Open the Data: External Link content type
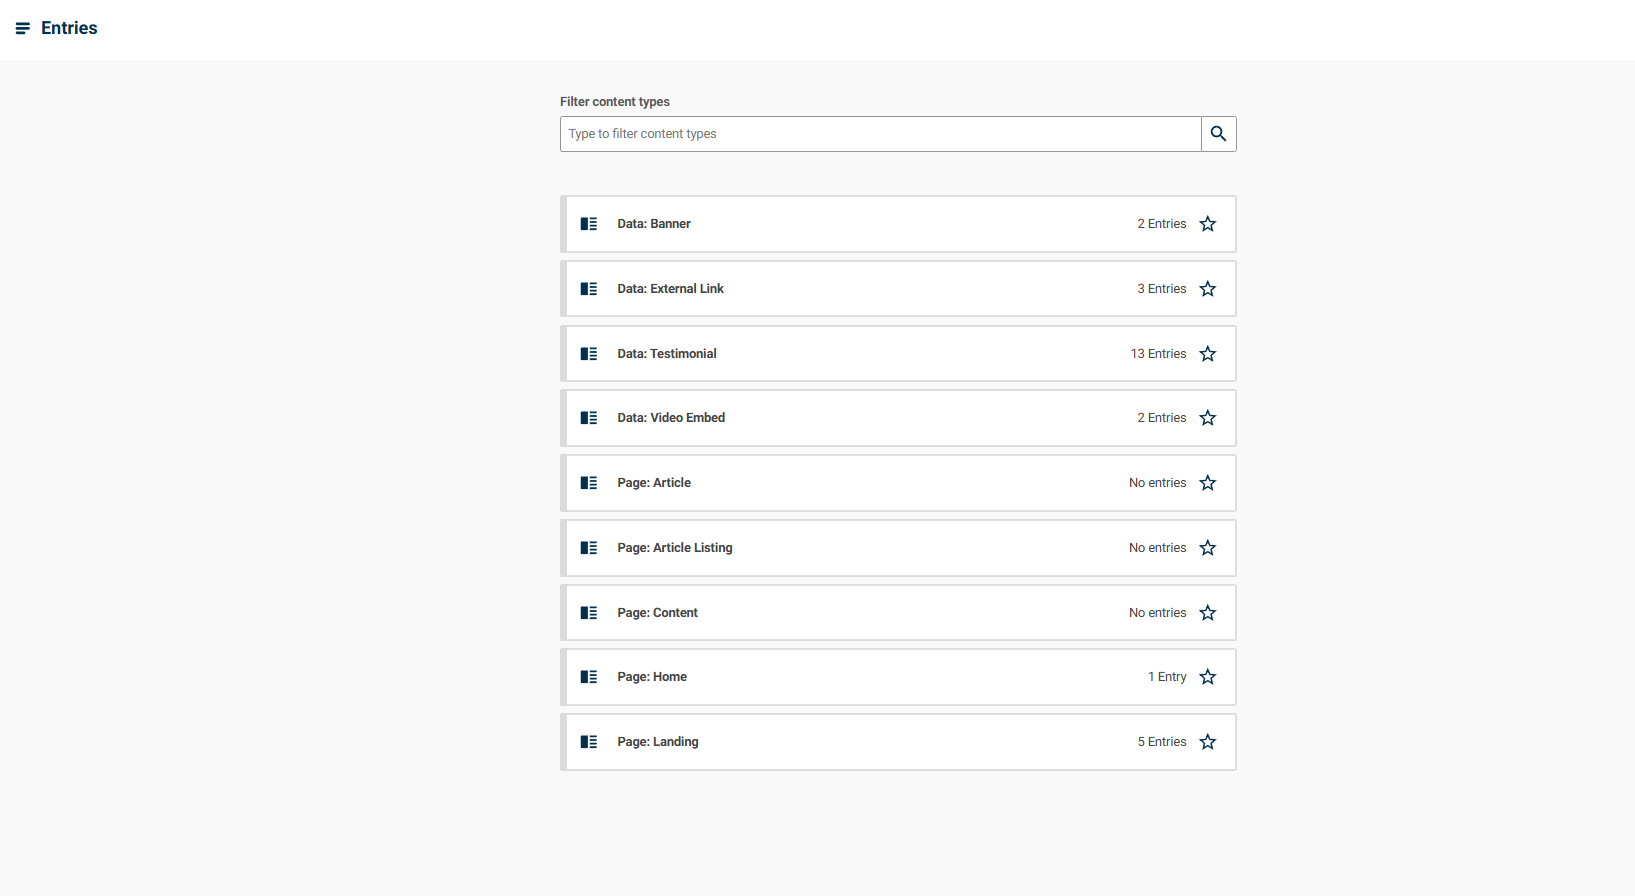Viewport: 1635px width, 896px height. [898, 289]
